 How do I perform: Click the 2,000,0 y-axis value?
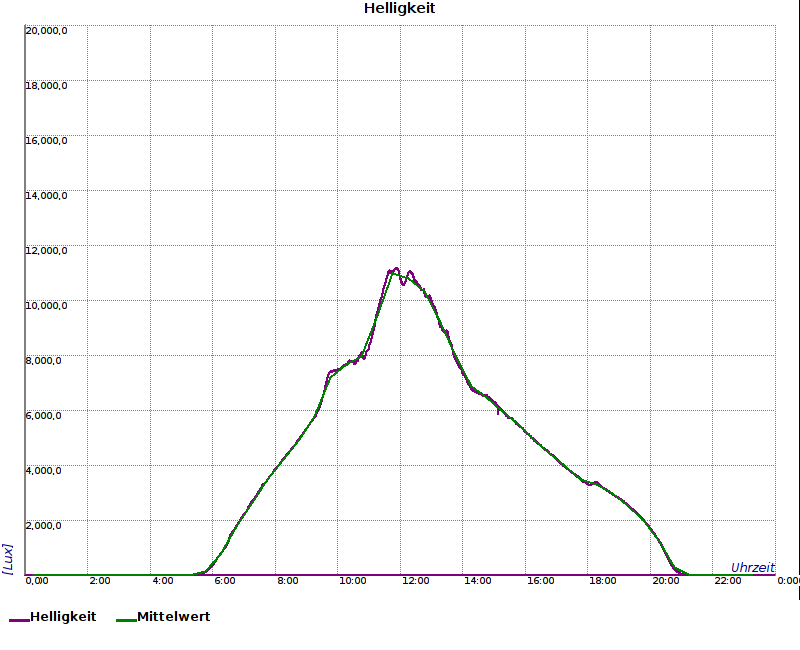[x=43, y=526]
